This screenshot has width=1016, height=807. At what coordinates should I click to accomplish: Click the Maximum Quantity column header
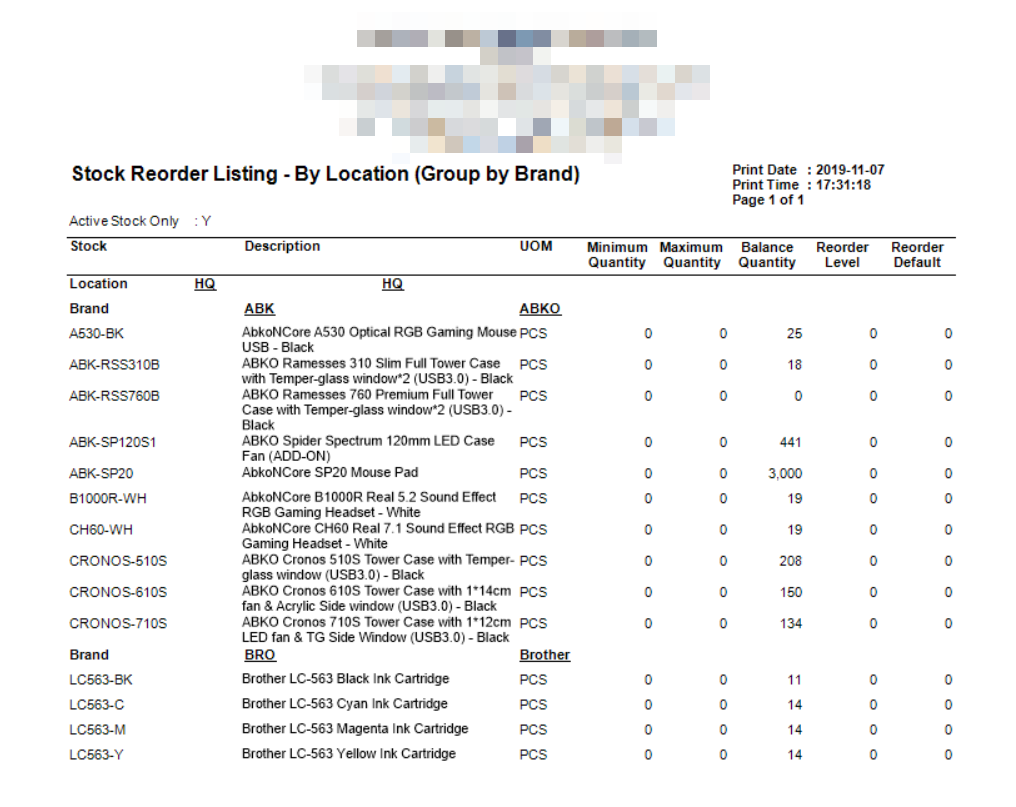tap(691, 255)
